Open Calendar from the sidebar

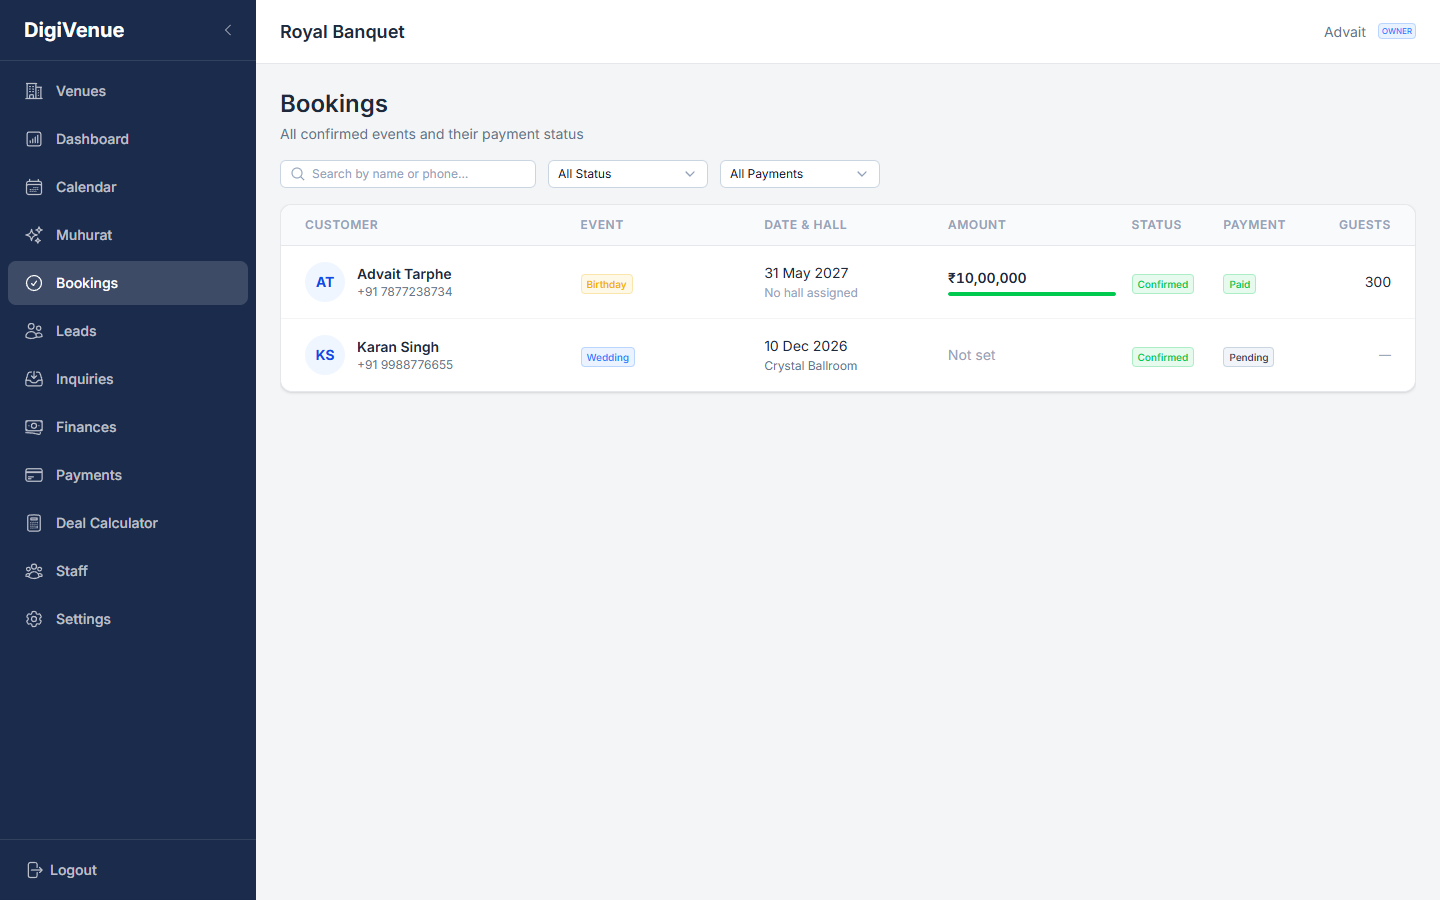pyautogui.click(x=128, y=187)
